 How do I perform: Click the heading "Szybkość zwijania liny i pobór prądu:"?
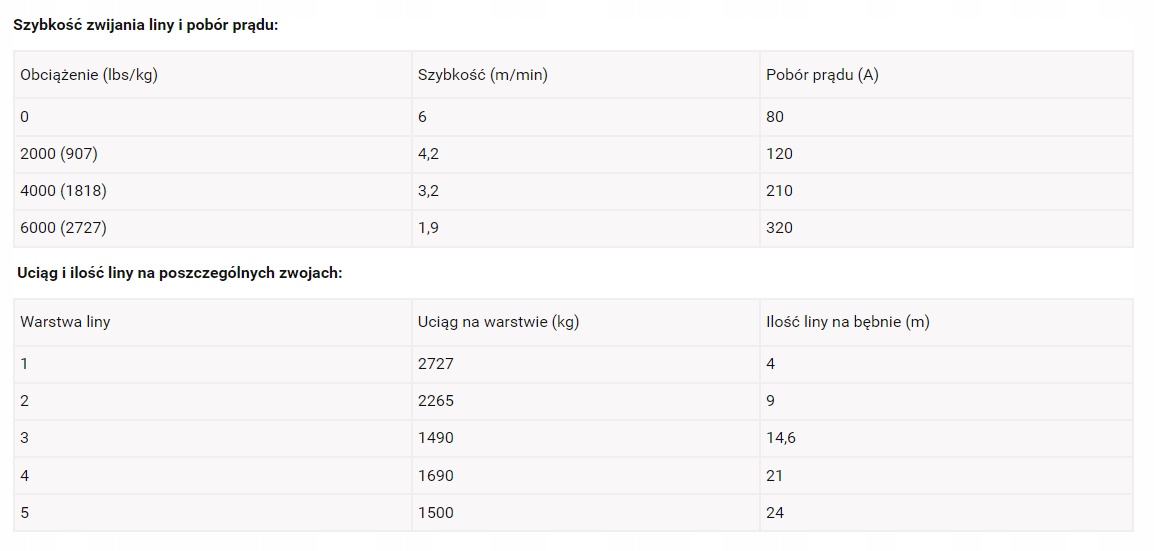click(145, 24)
